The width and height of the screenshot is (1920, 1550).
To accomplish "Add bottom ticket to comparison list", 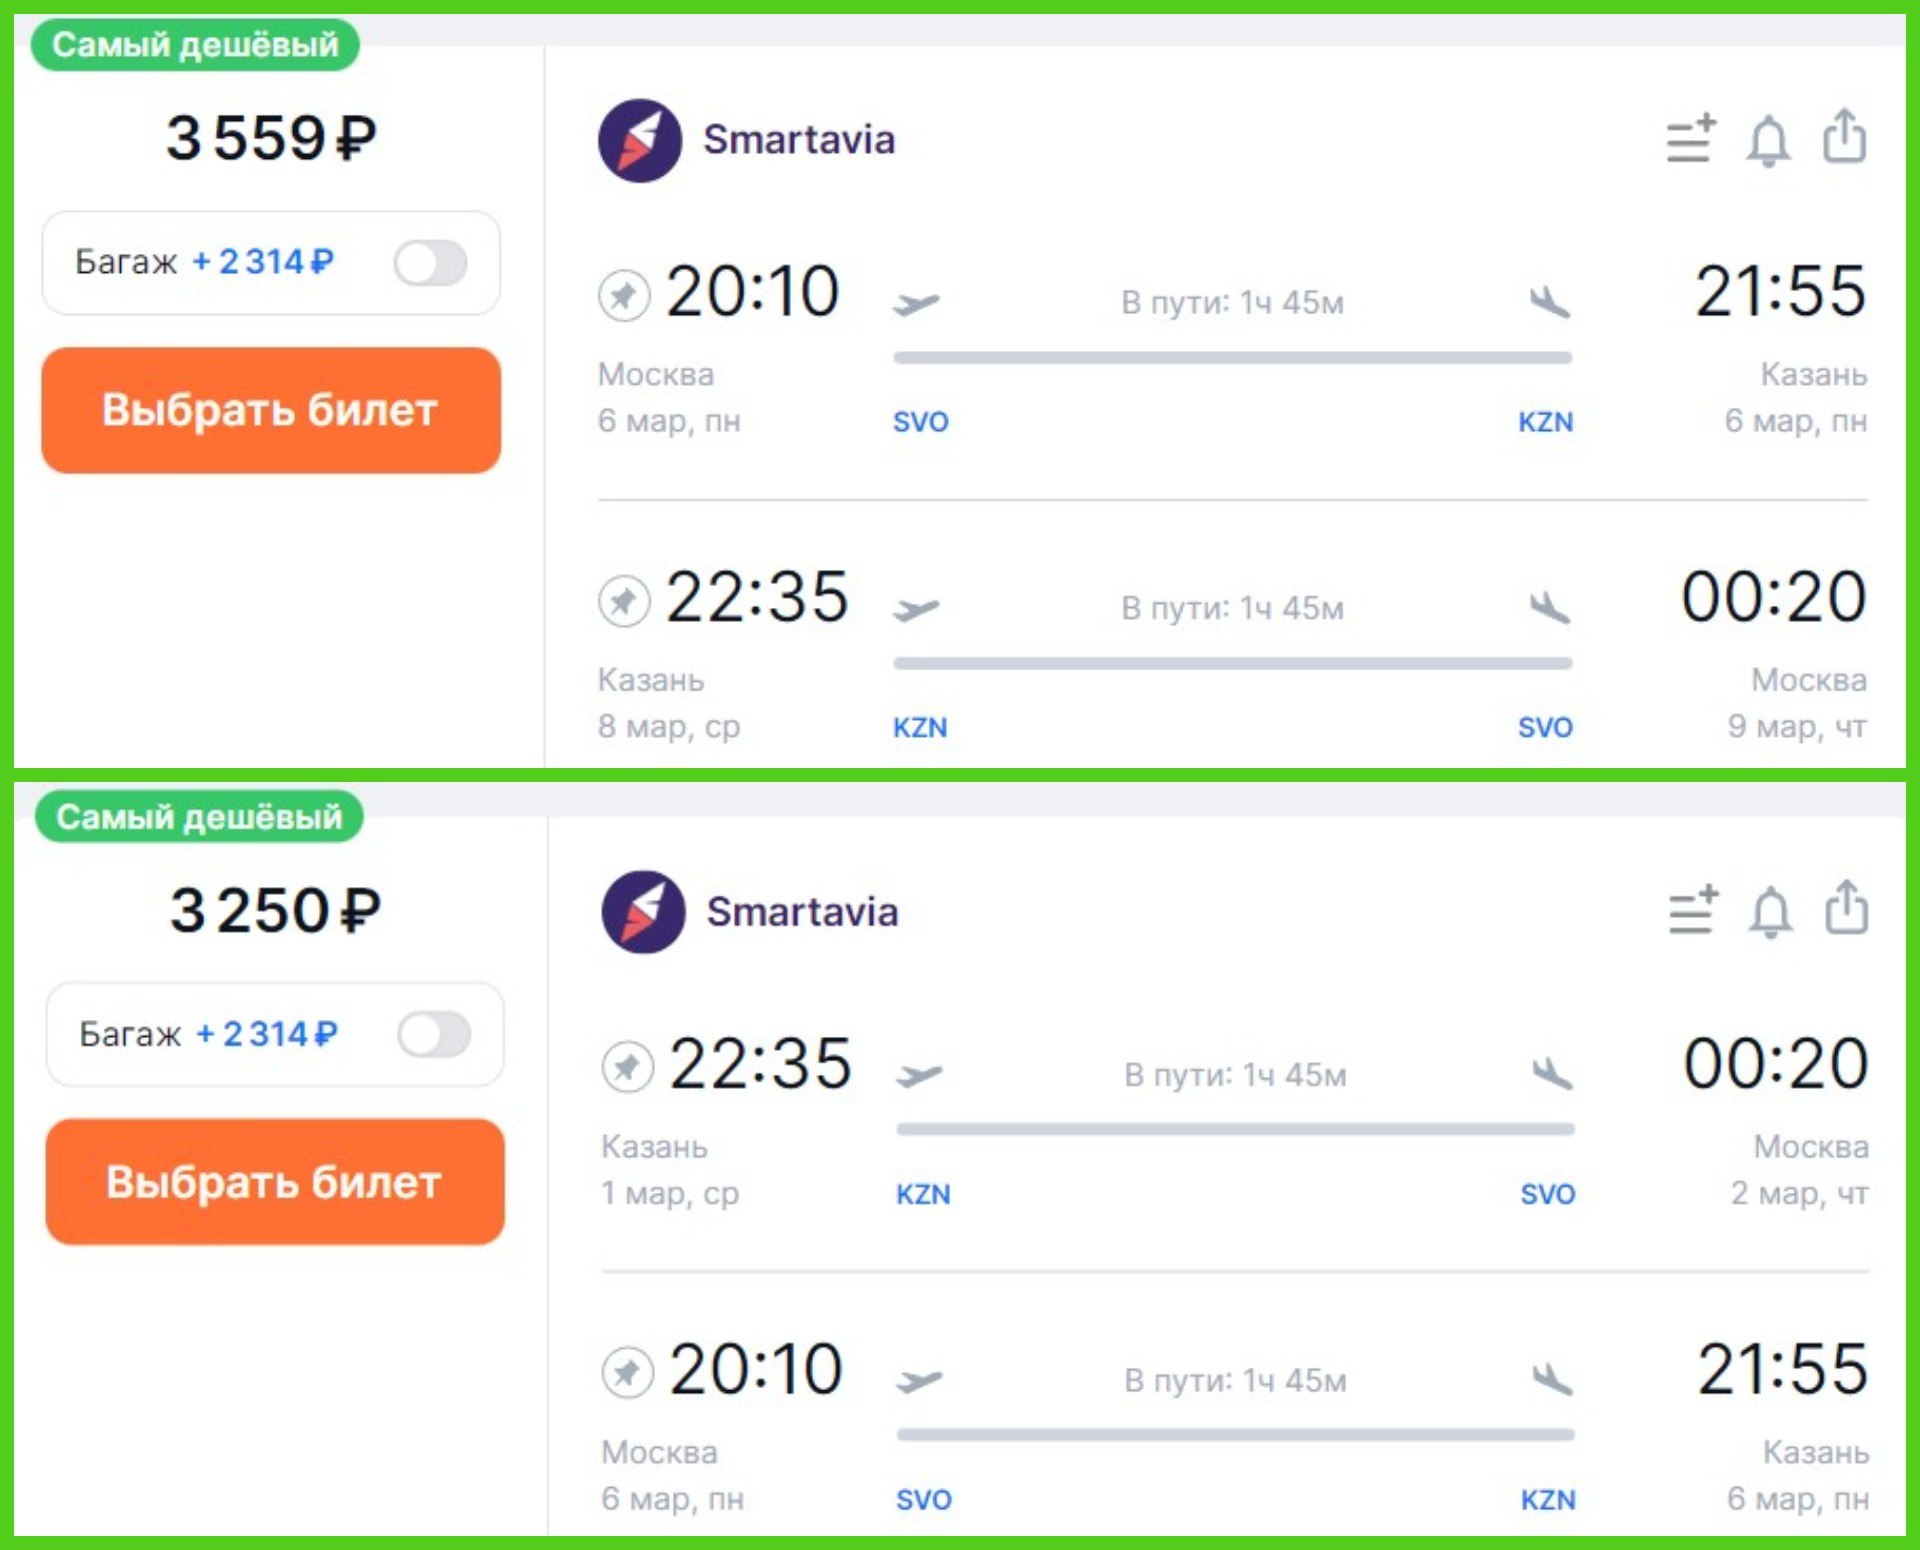I will (x=1693, y=911).
